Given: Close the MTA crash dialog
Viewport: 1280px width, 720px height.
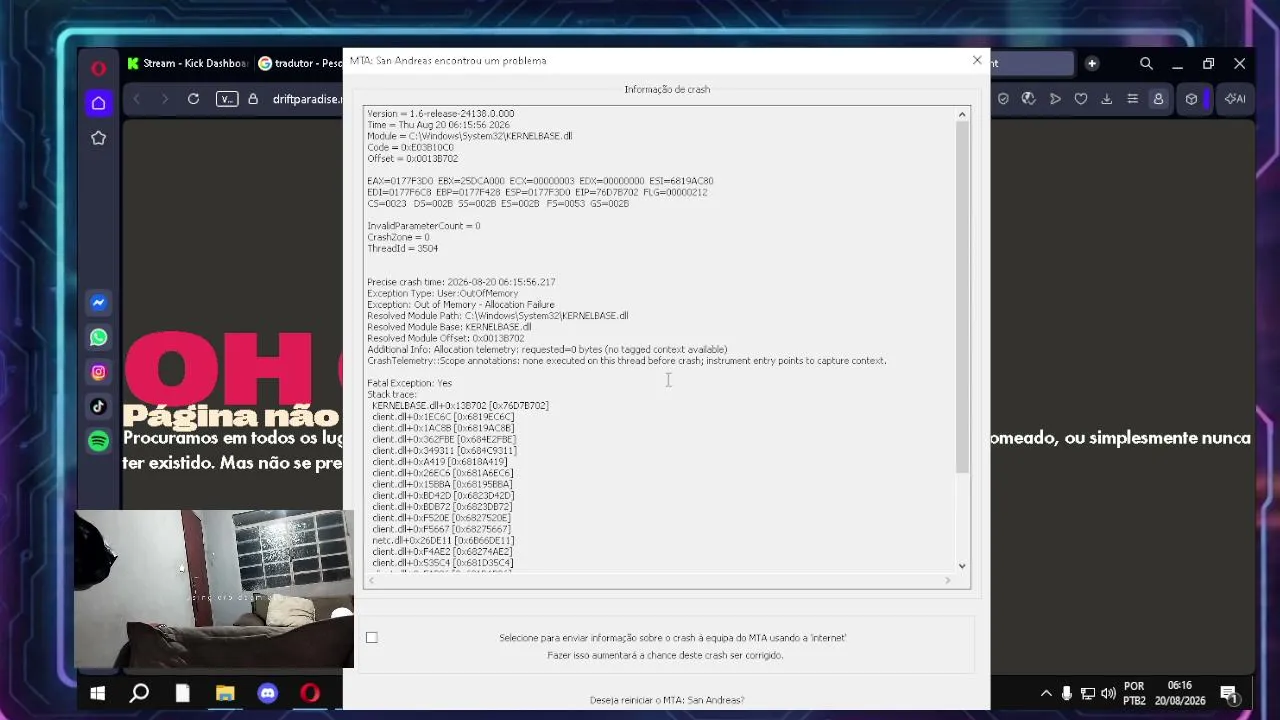Looking at the screenshot, I should pos(977,60).
